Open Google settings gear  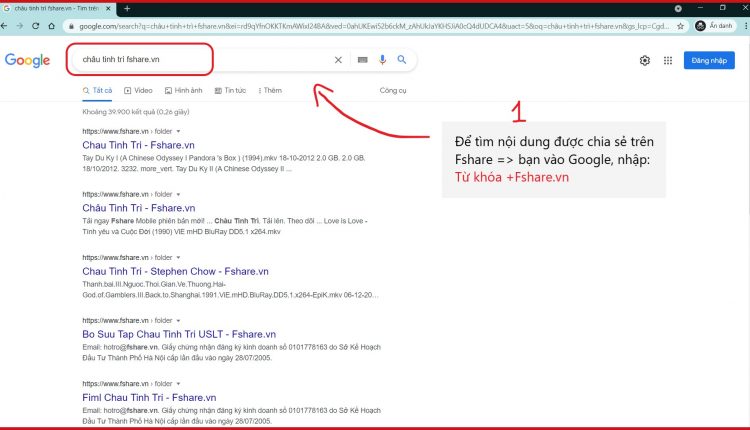point(645,60)
